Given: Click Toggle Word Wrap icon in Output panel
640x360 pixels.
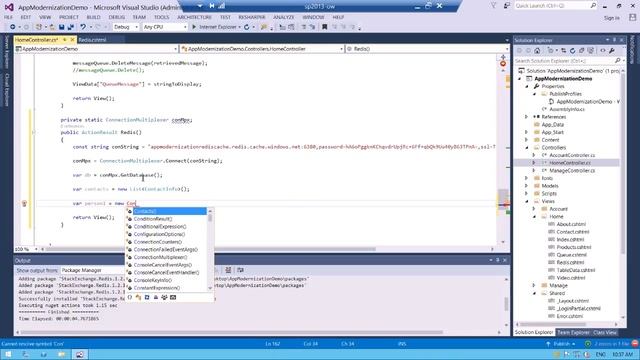Looking at the screenshot, I should [240, 270].
